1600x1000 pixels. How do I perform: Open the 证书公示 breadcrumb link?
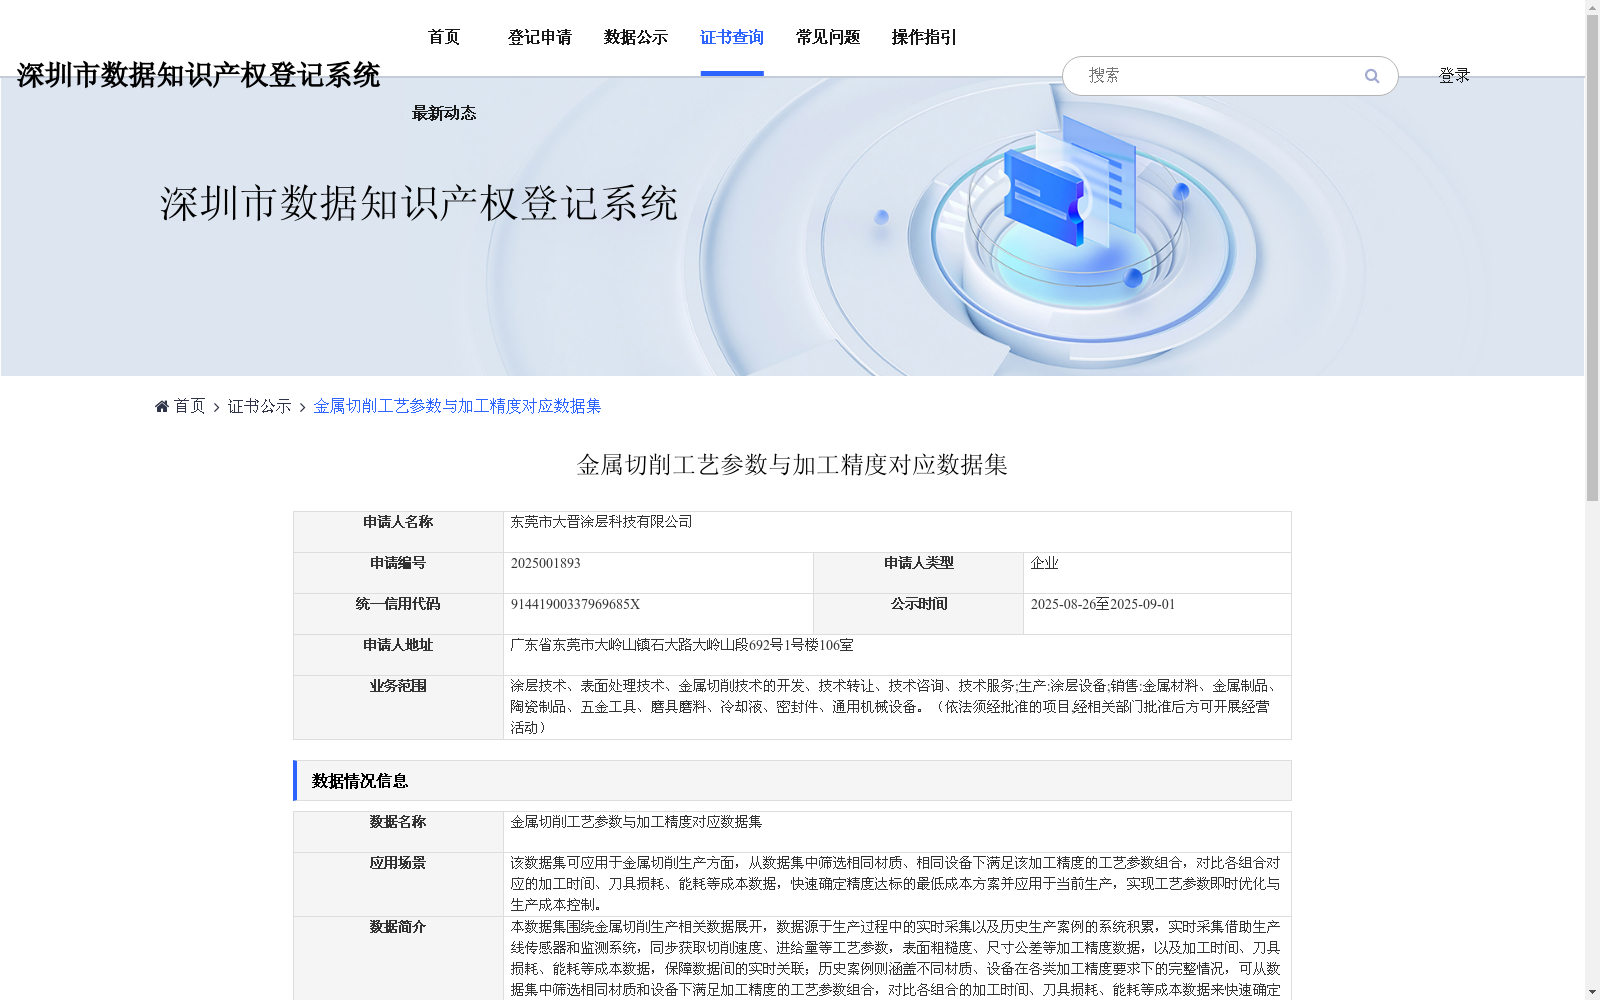coord(258,406)
